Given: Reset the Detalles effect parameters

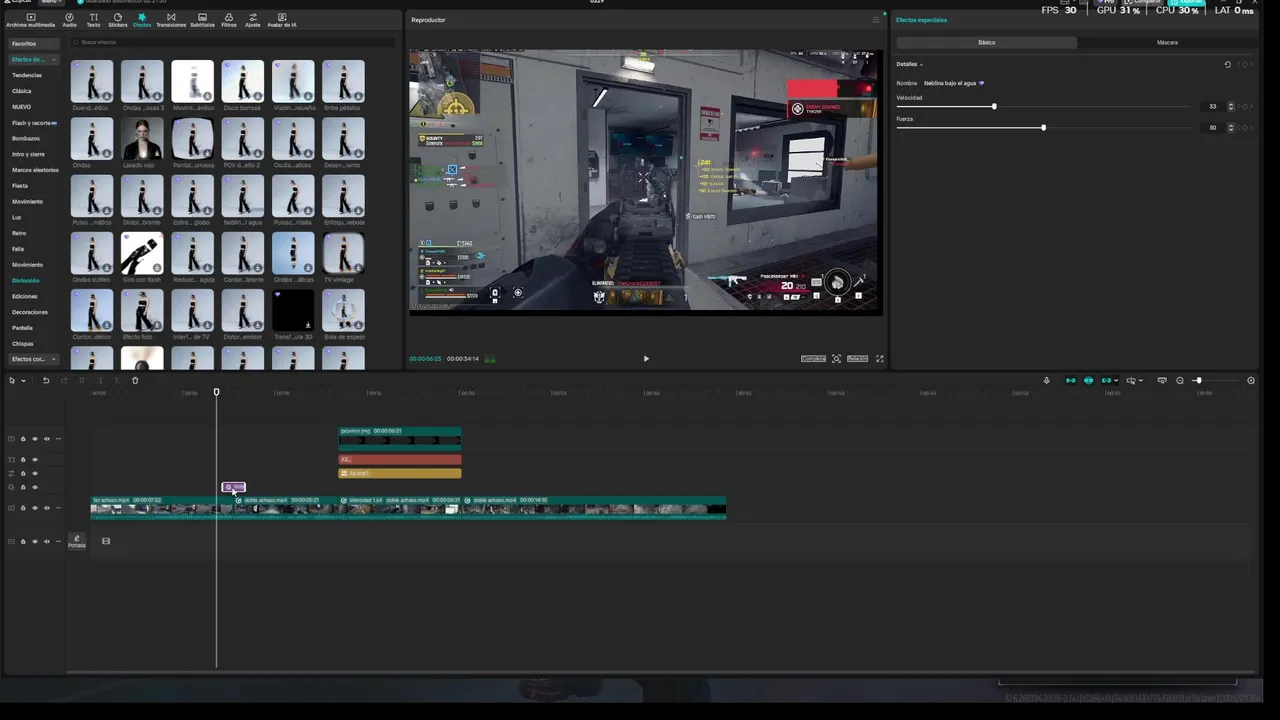Looking at the screenshot, I should point(1228,64).
